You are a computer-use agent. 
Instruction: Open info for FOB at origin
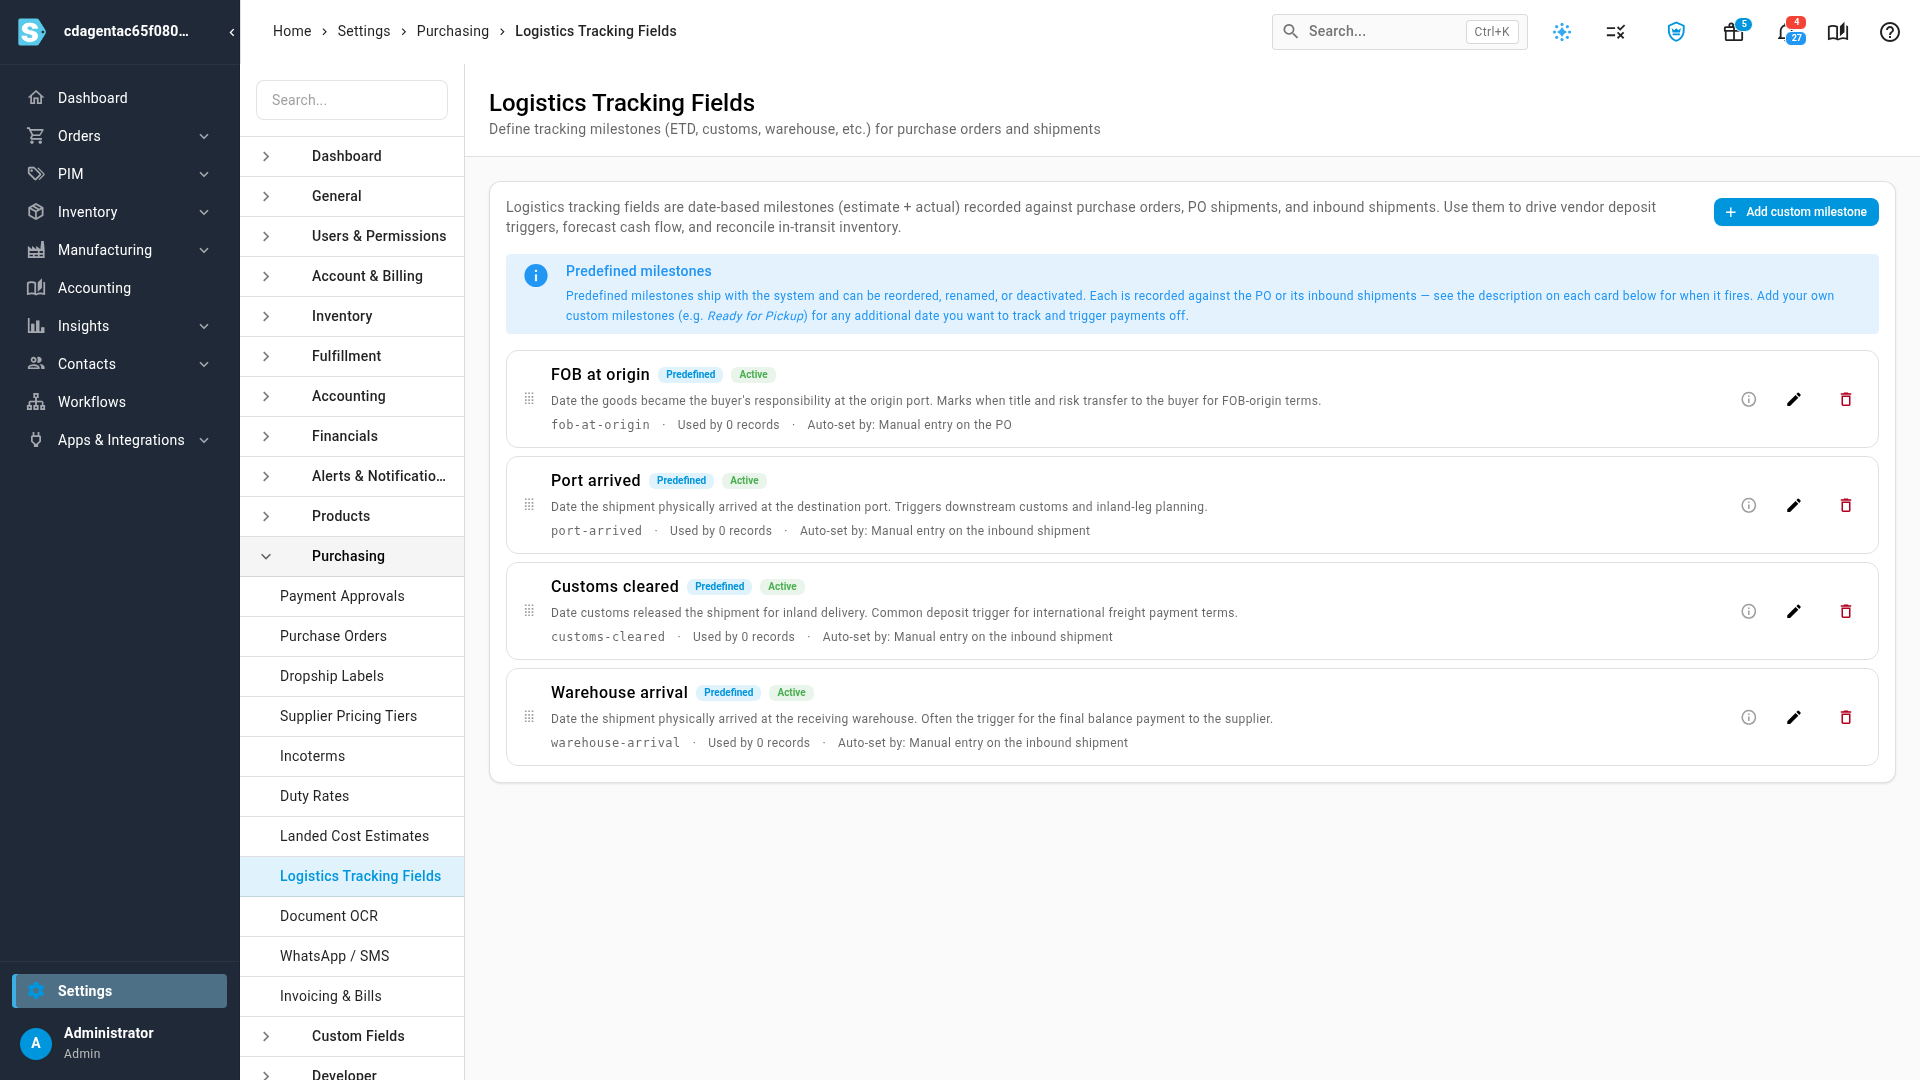point(1748,399)
